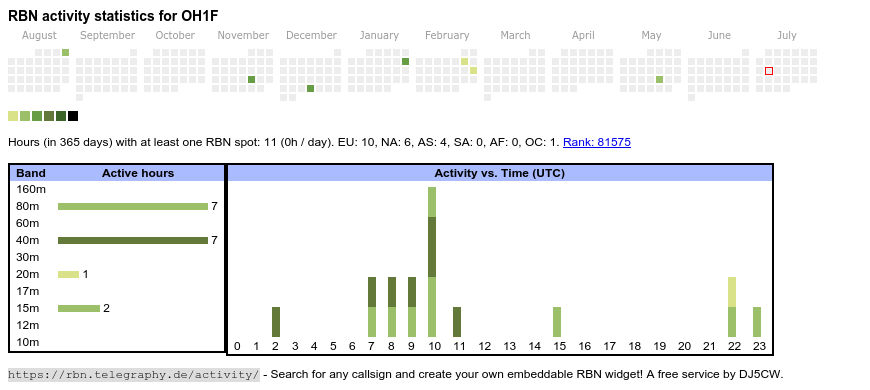Click the '30m' band label
The image size is (870, 390).
tap(28, 257)
